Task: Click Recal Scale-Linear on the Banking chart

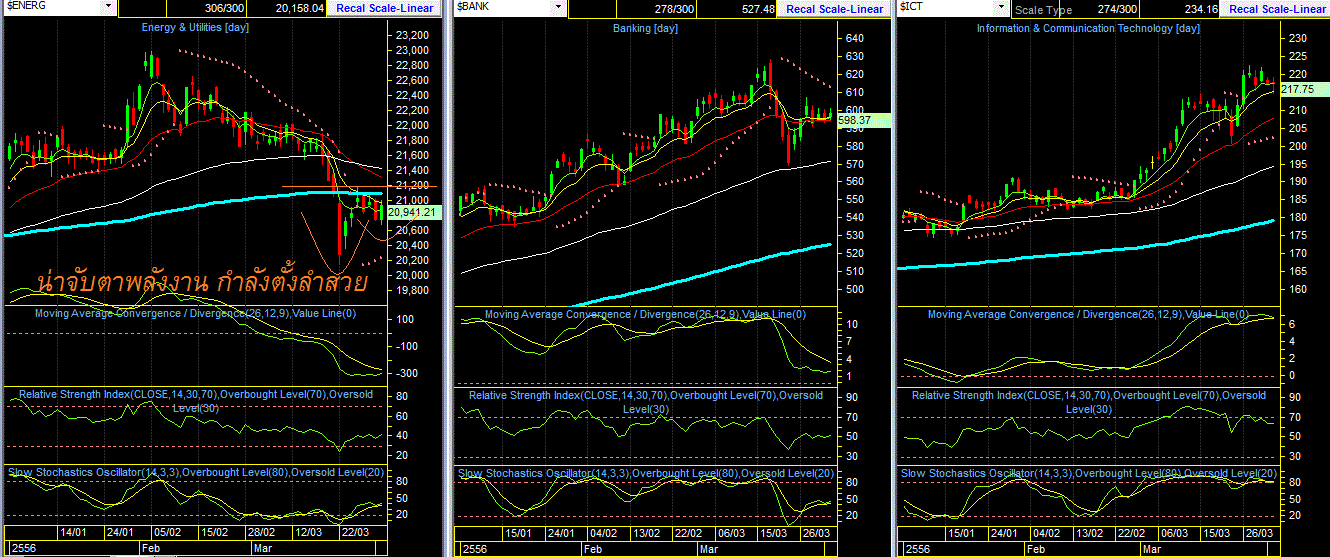Action: (x=835, y=9)
